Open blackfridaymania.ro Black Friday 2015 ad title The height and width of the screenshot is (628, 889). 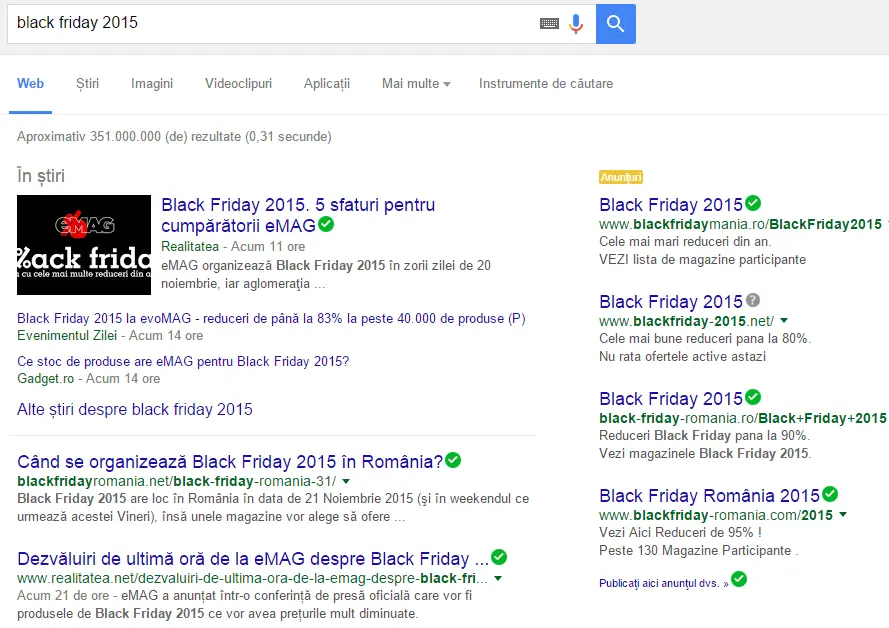(671, 205)
